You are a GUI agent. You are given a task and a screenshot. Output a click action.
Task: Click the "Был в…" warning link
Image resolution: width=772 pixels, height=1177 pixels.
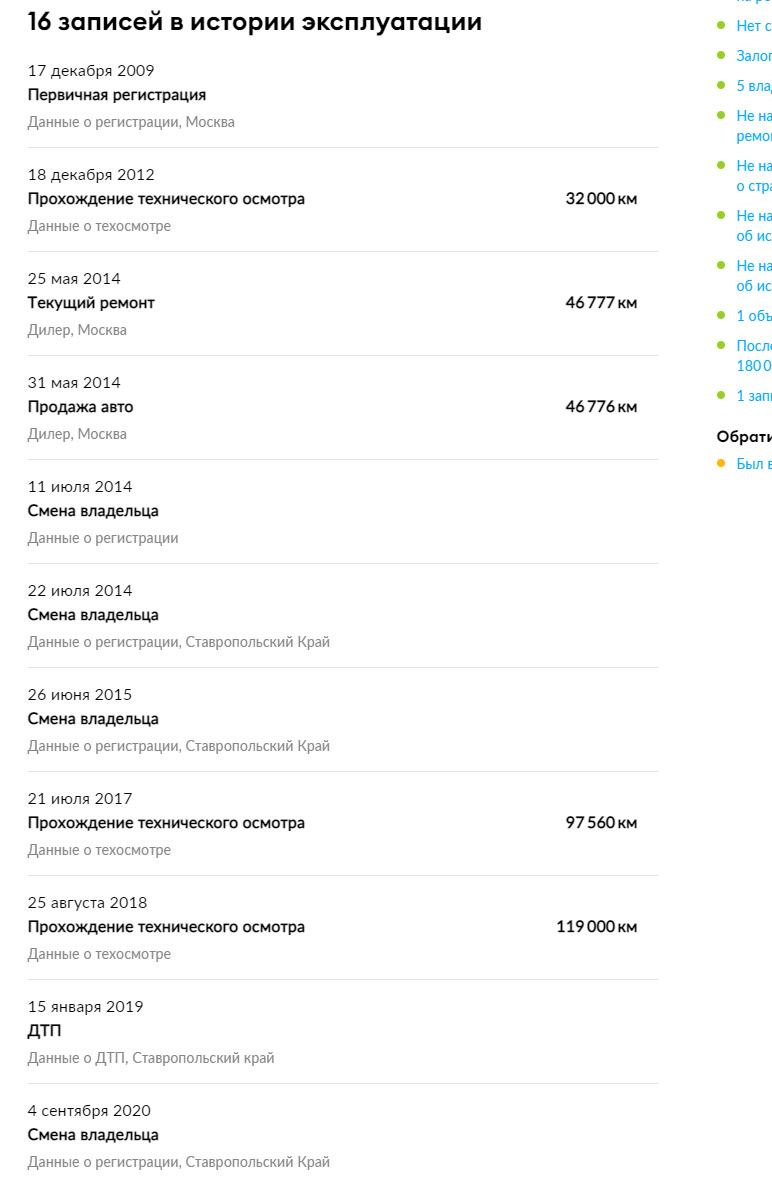coord(753,464)
